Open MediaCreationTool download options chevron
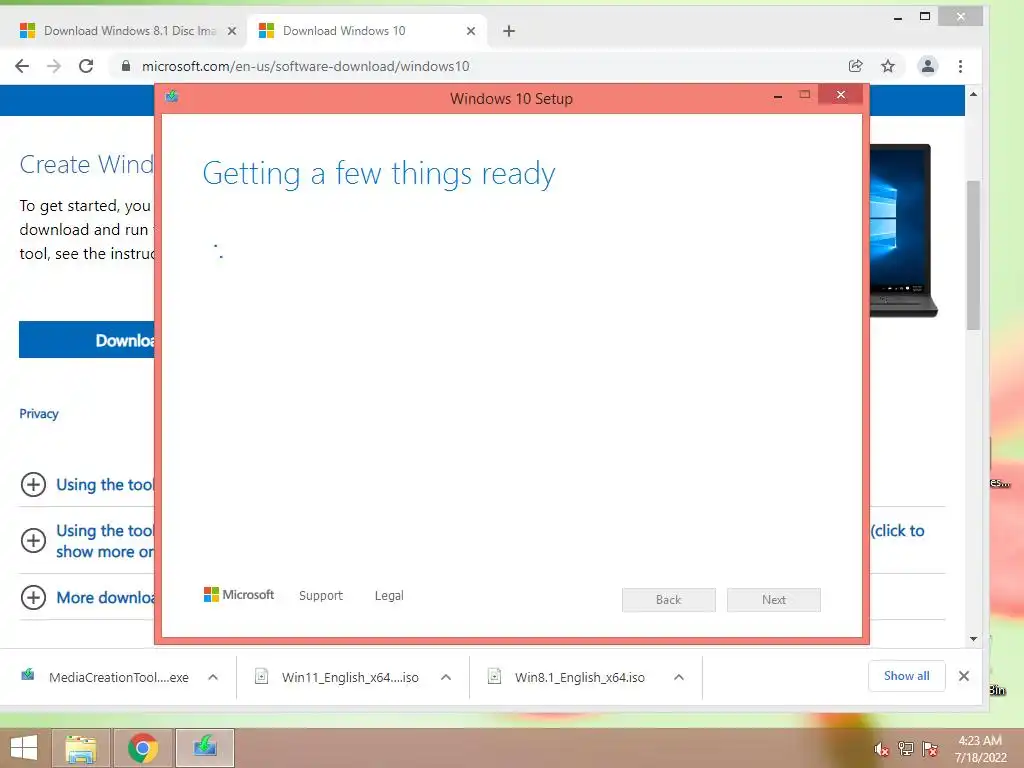This screenshot has width=1024, height=768. coord(213,677)
